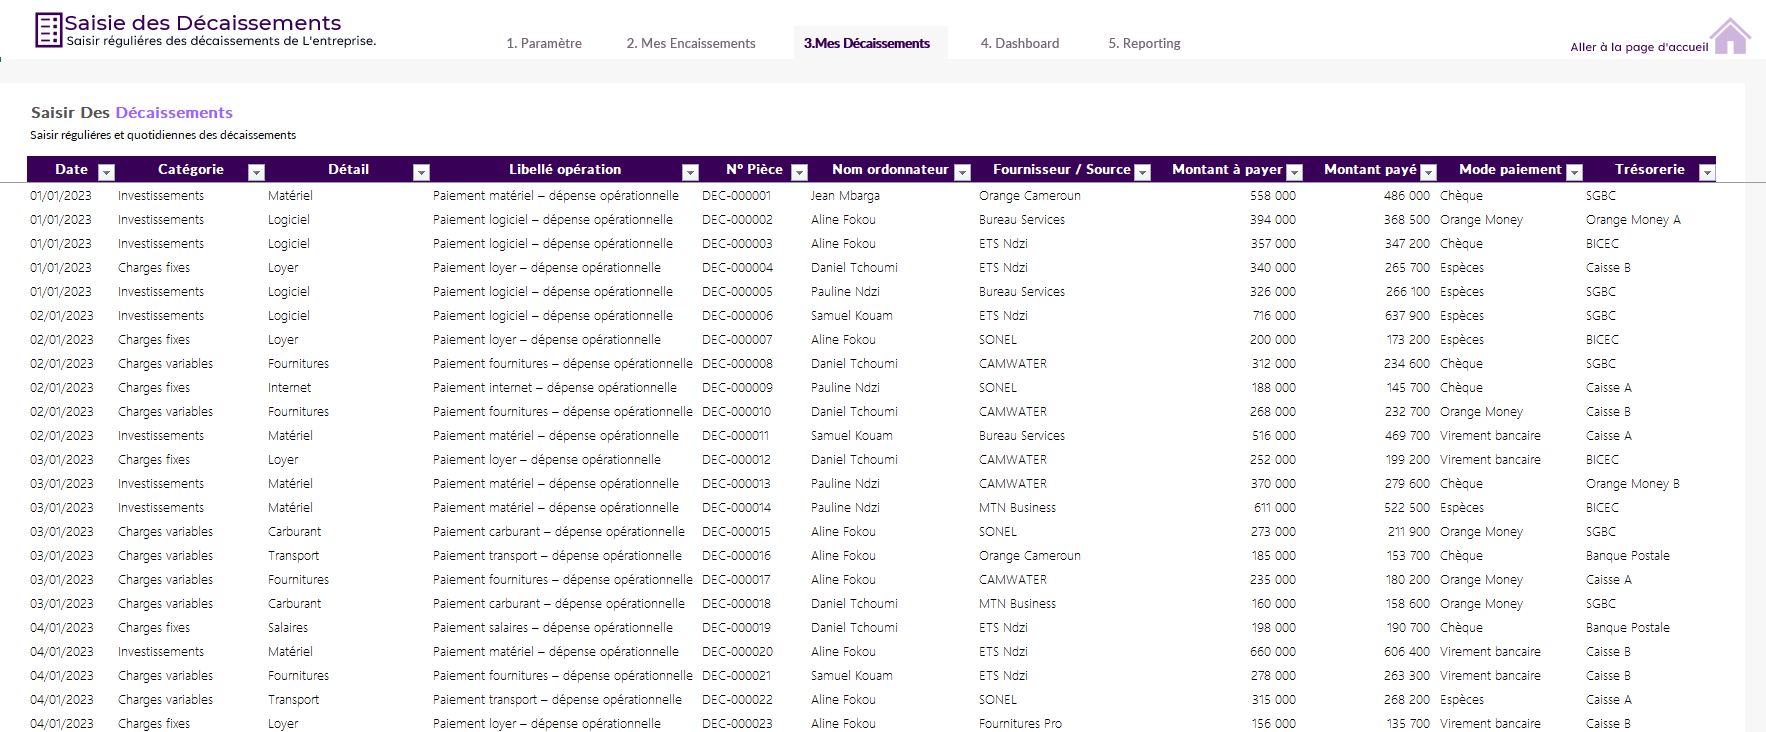The width and height of the screenshot is (1766, 732).
Task: Select piece DEC-000015
Action: 737,532
